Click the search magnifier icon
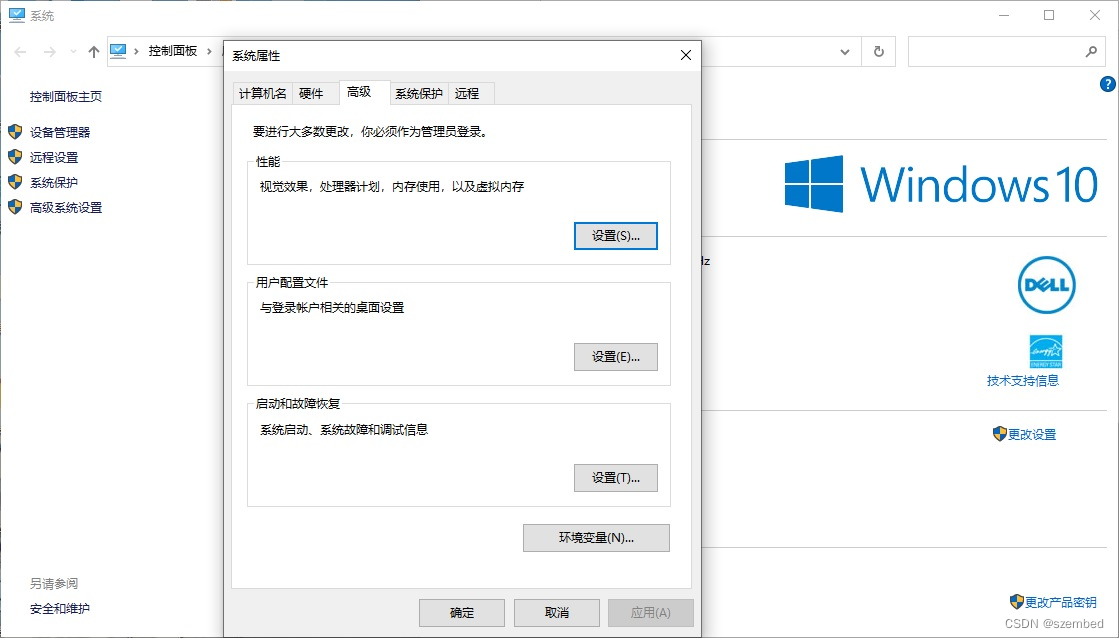Viewport: 1119px width, 638px height. click(1090, 51)
